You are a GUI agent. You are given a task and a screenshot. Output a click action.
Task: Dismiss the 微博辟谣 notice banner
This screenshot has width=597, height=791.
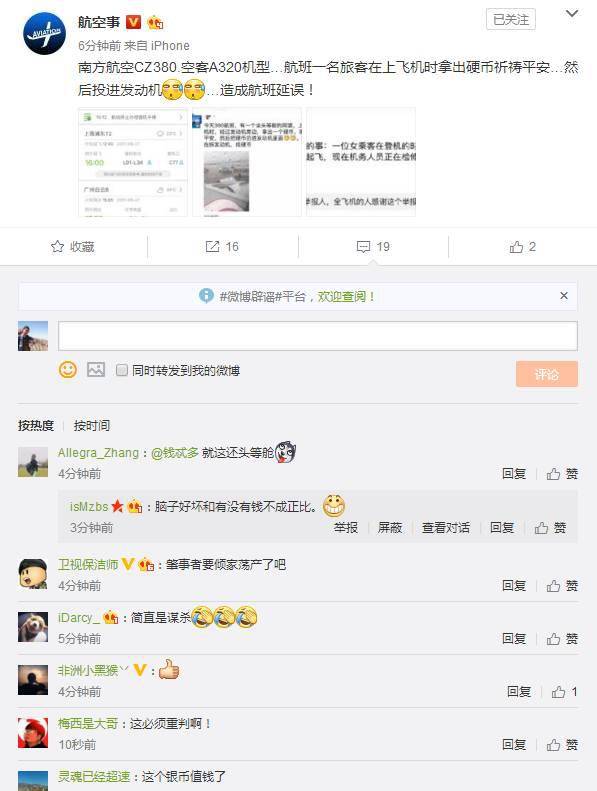564,296
